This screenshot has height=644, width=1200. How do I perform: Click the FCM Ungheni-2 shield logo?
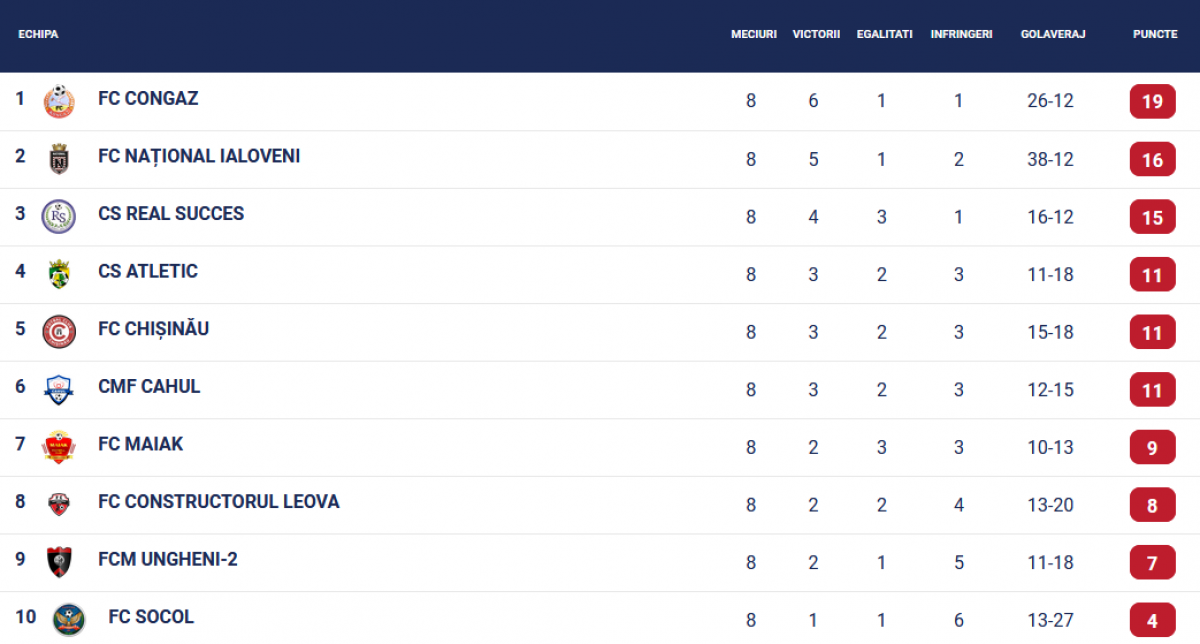pyautogui.click(x=59, y=562)
